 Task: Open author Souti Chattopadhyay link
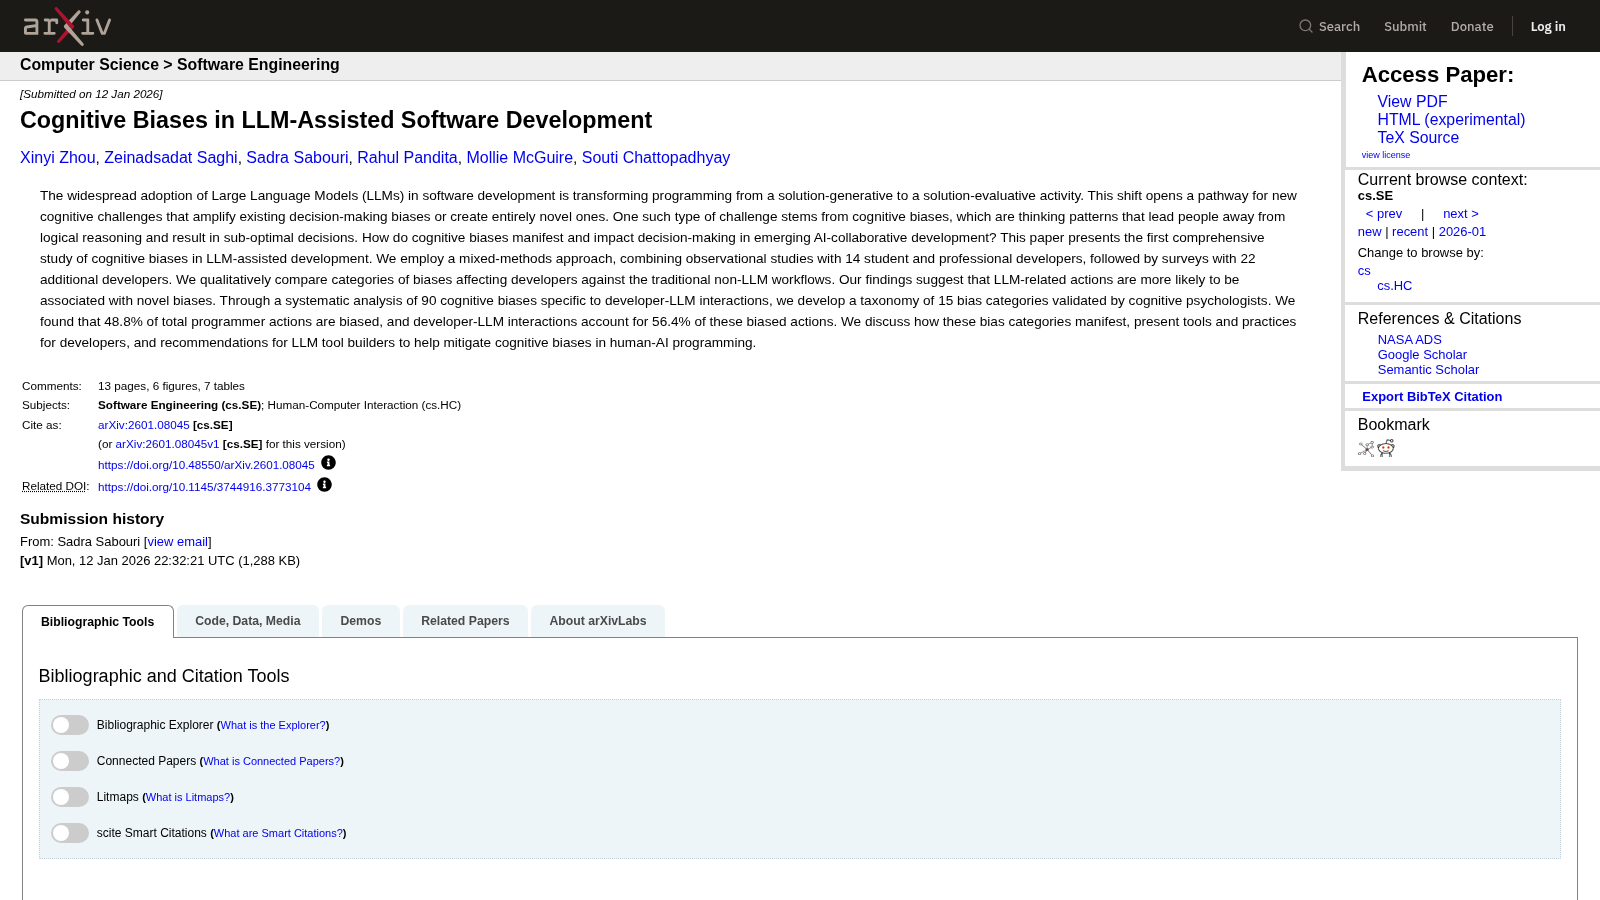pyautogui.click(x=656, y=158)
